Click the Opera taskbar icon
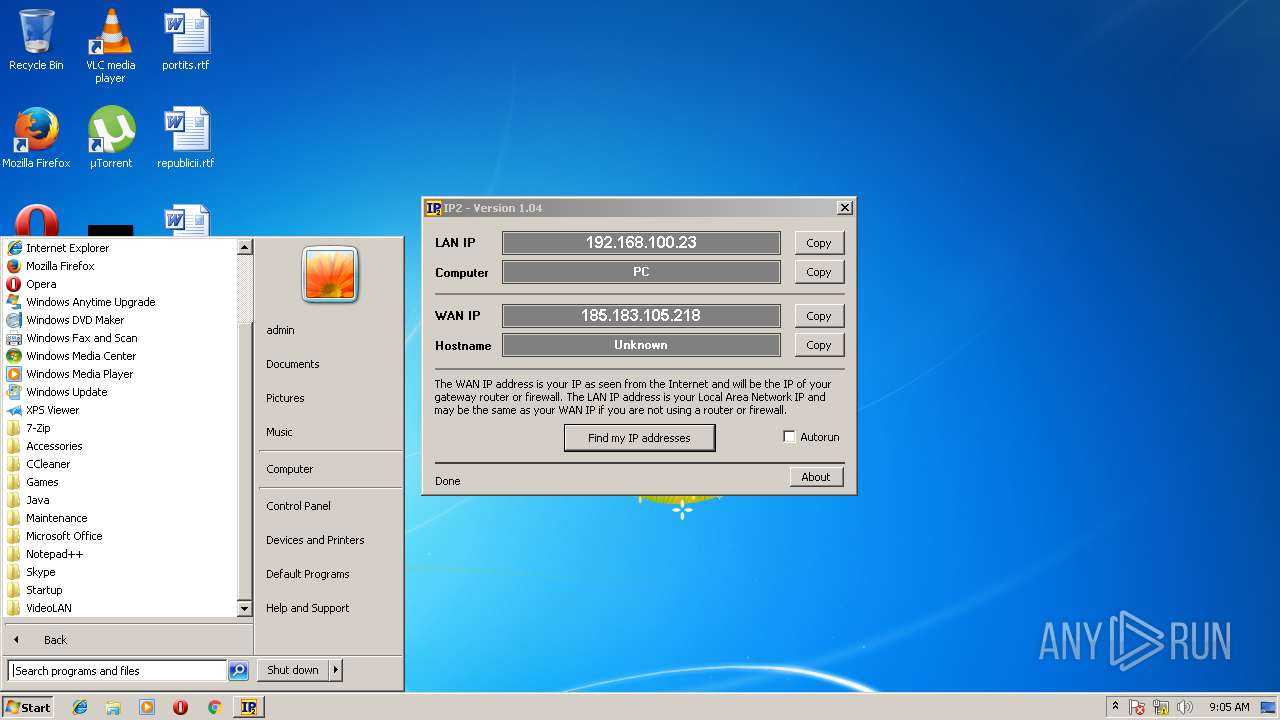This screenshot has height=720, width=1280. pyautogui.click(x=180, y=707)
